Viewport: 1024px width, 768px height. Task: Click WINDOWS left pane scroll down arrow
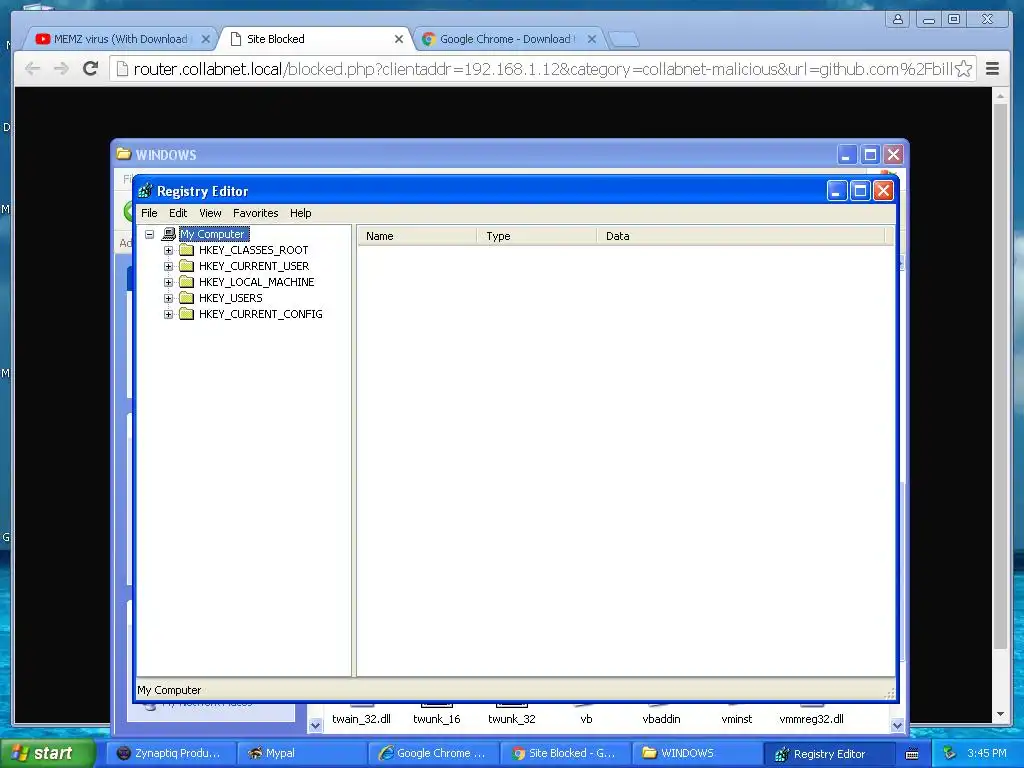315,725
